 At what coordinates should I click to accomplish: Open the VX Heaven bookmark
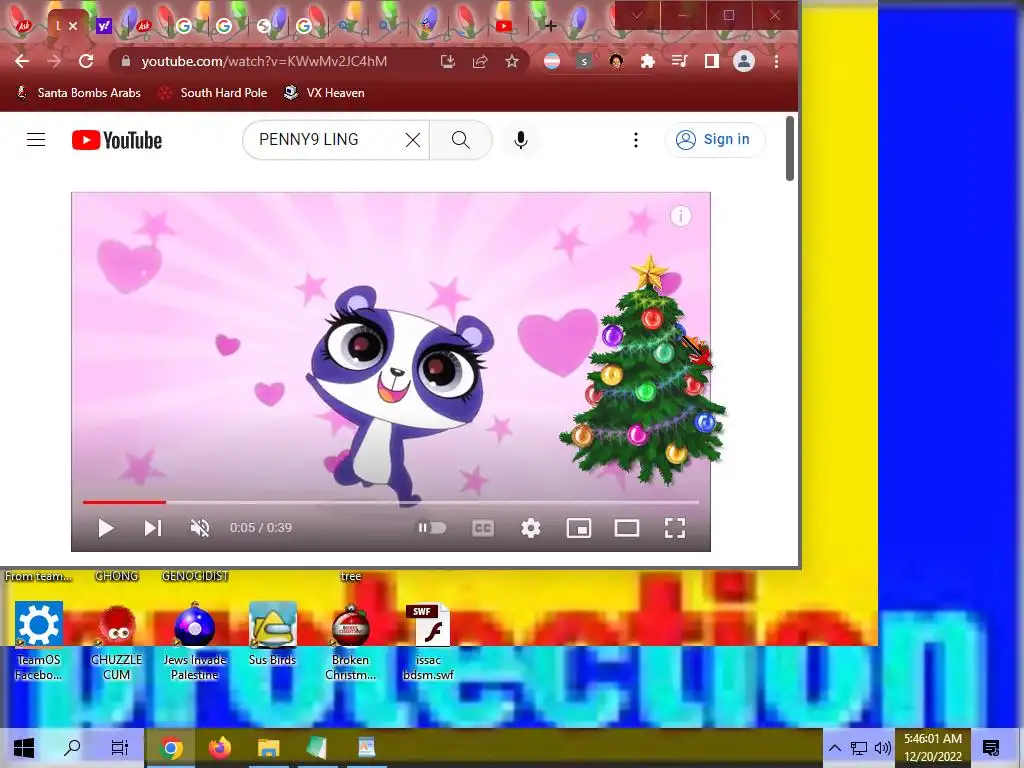(324, 93)
